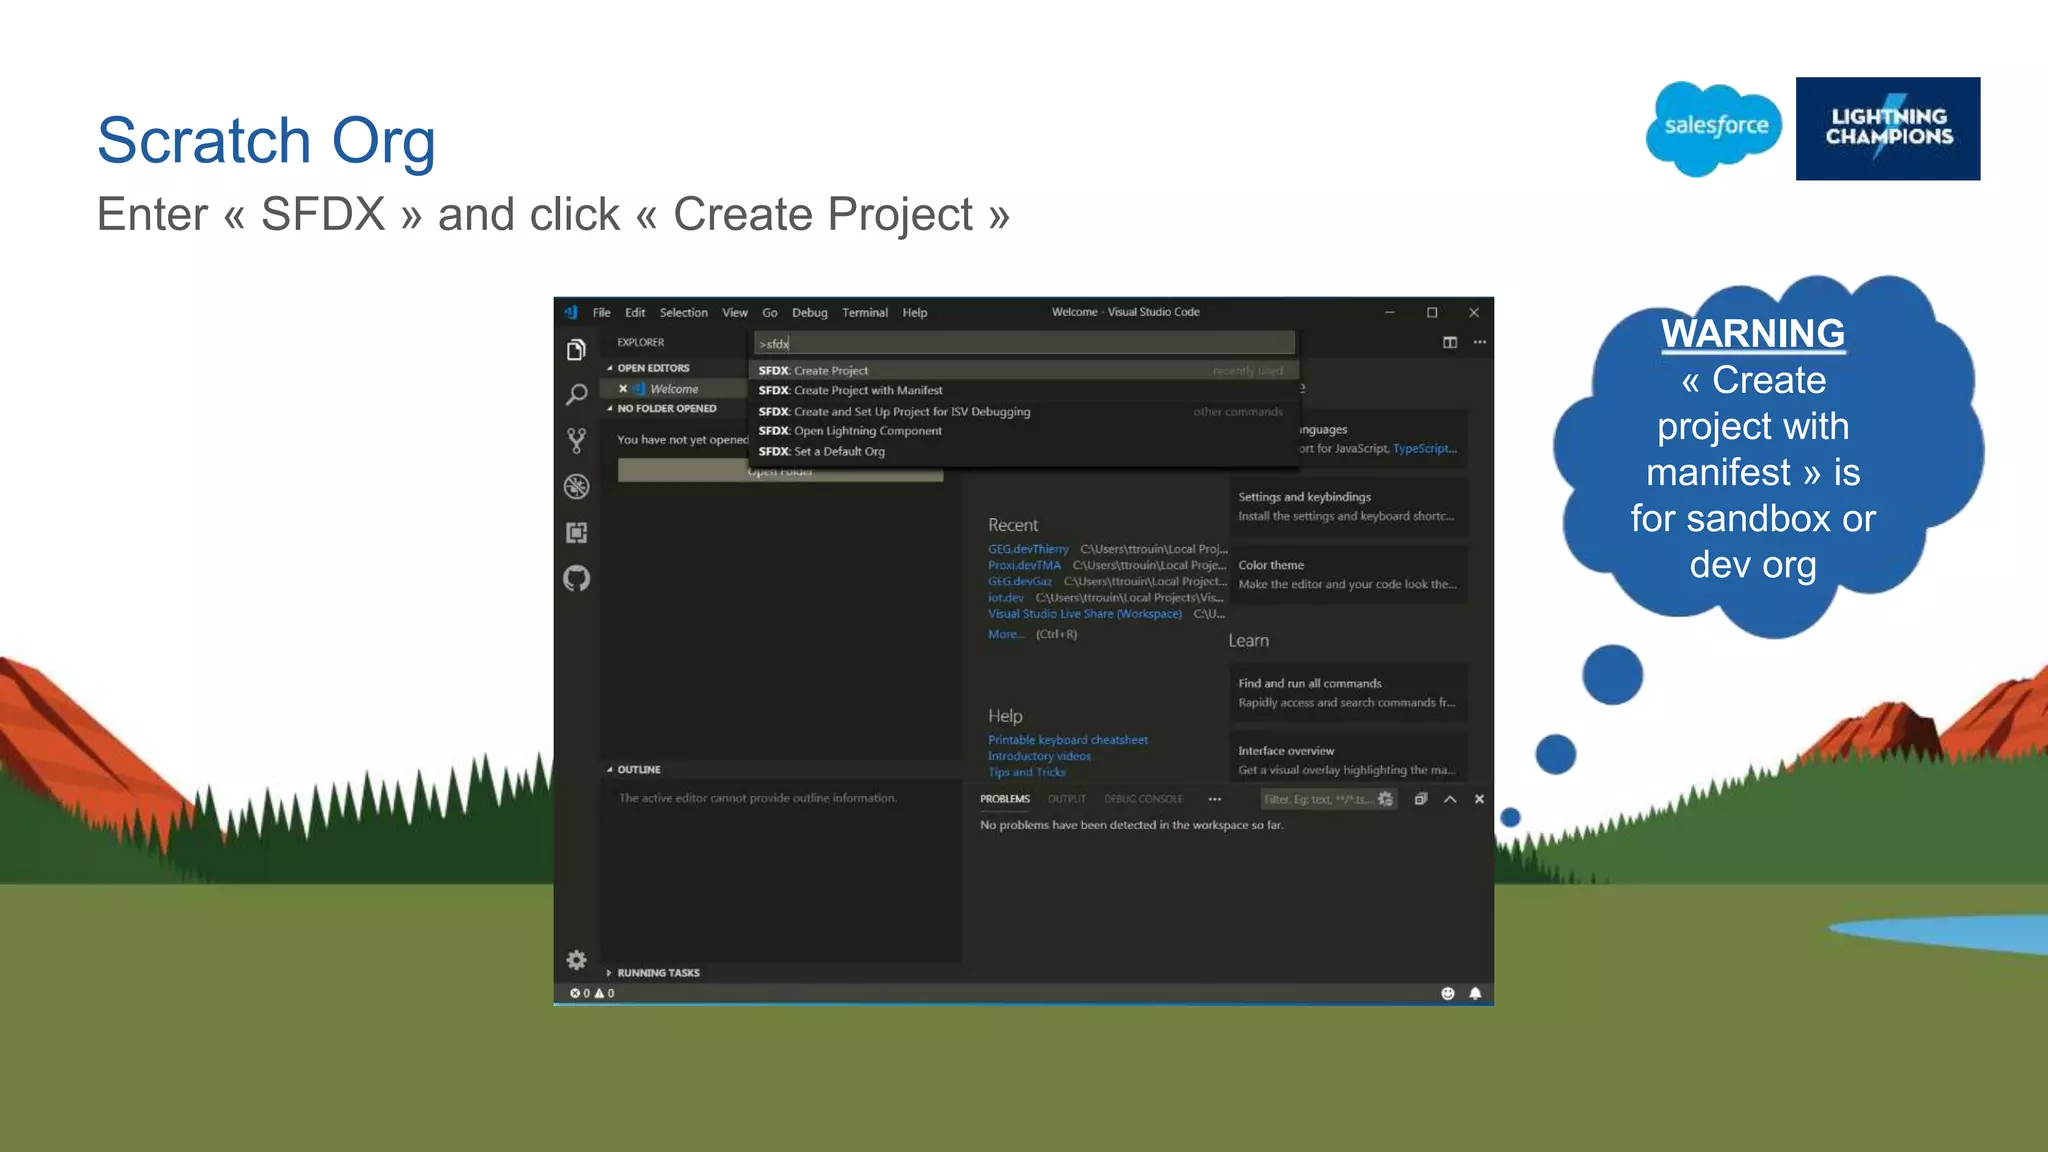Viewport: 2048px width, 1152px height.
Task: Select SFDX: Create Project command
Action: pos(1023,370)
